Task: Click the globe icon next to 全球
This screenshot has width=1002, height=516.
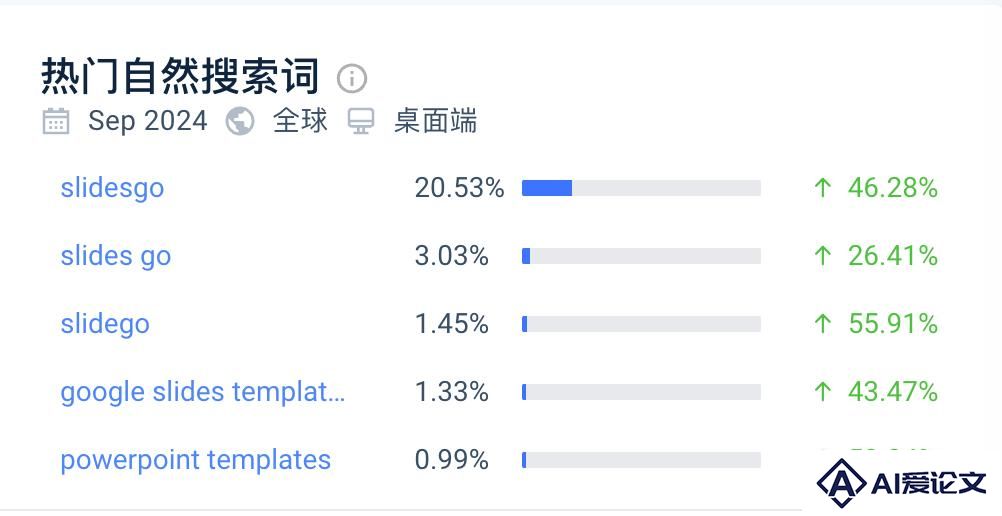Action: (240, 121)
